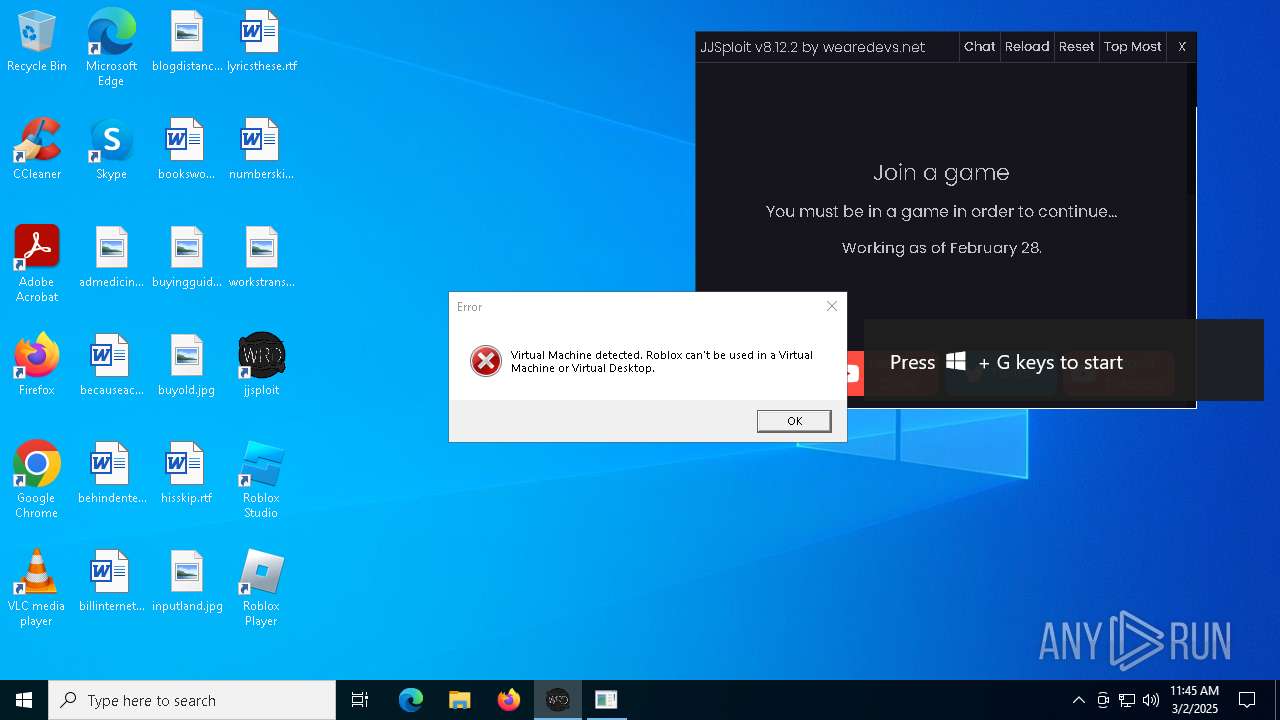Open the Roblox Studio shortcut
Image resolution: width=1280 pixels, height=720 pixels.
click(x=261, y=480)
